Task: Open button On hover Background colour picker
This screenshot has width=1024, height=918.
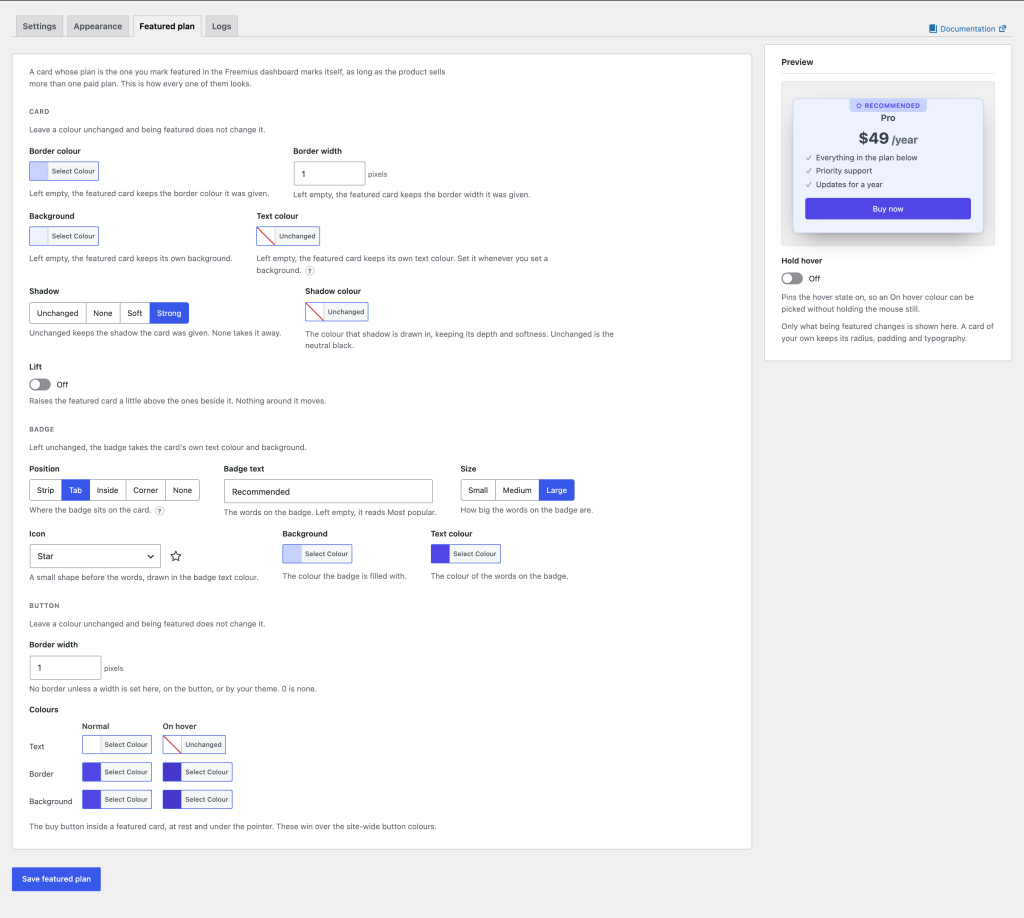Action: [197, 799]
